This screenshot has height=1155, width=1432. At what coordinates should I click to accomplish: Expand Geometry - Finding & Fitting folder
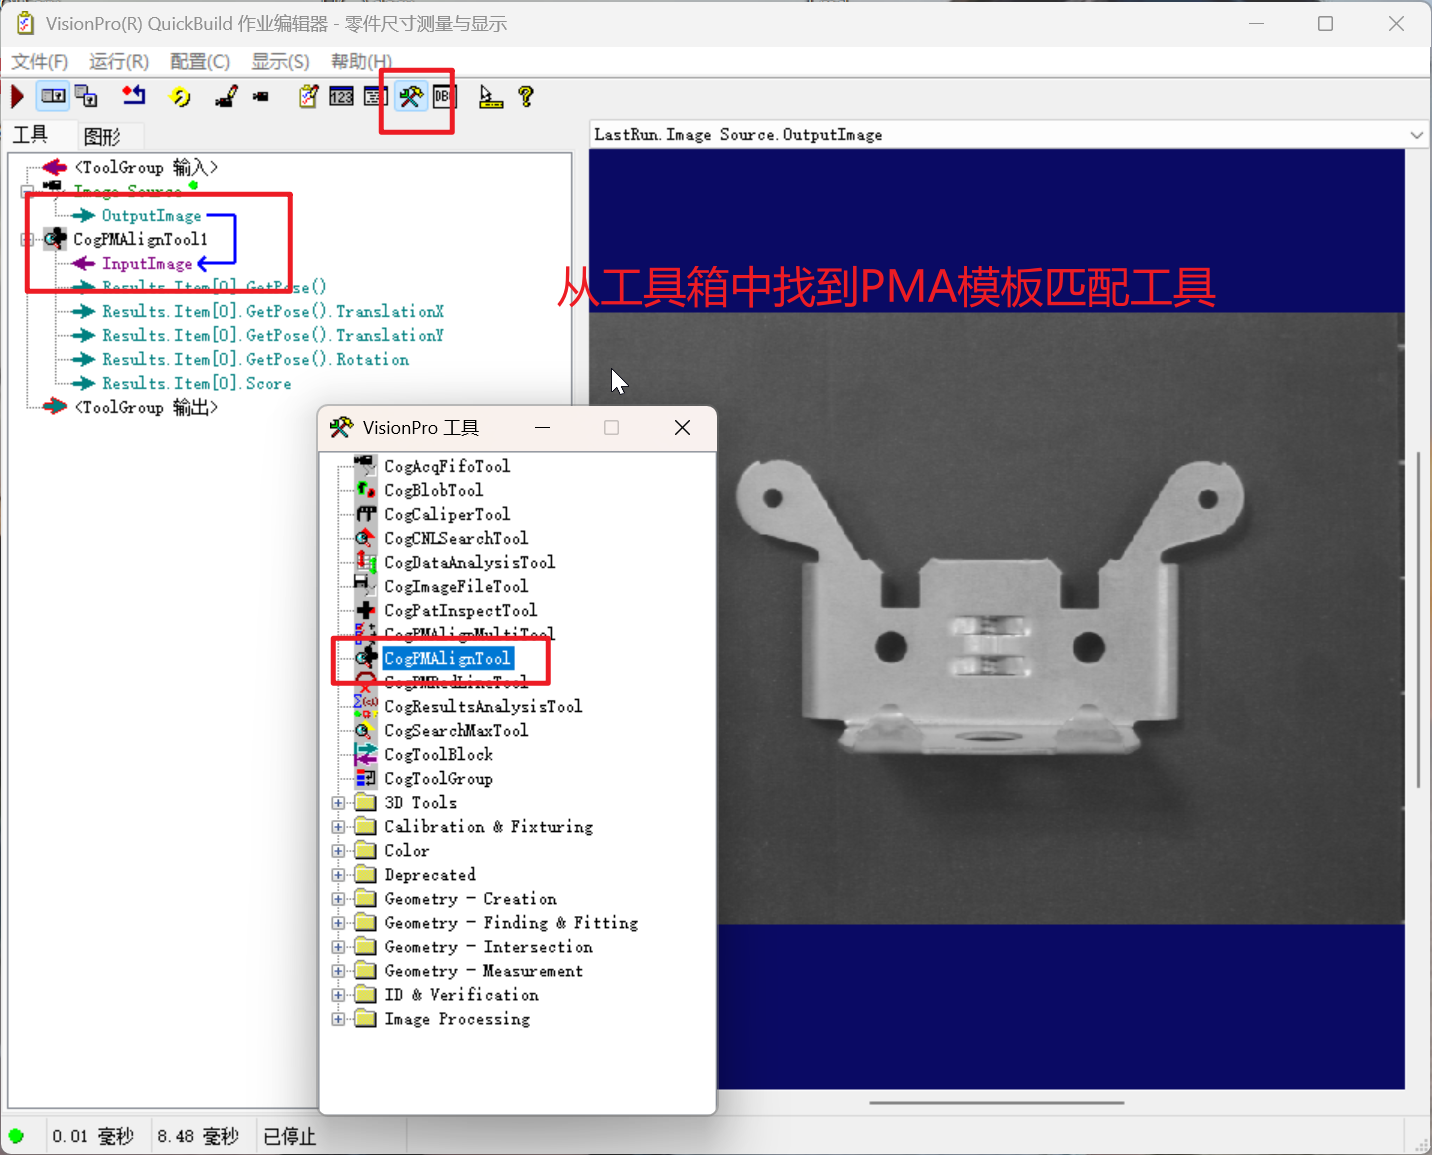(x=338, y=923)
